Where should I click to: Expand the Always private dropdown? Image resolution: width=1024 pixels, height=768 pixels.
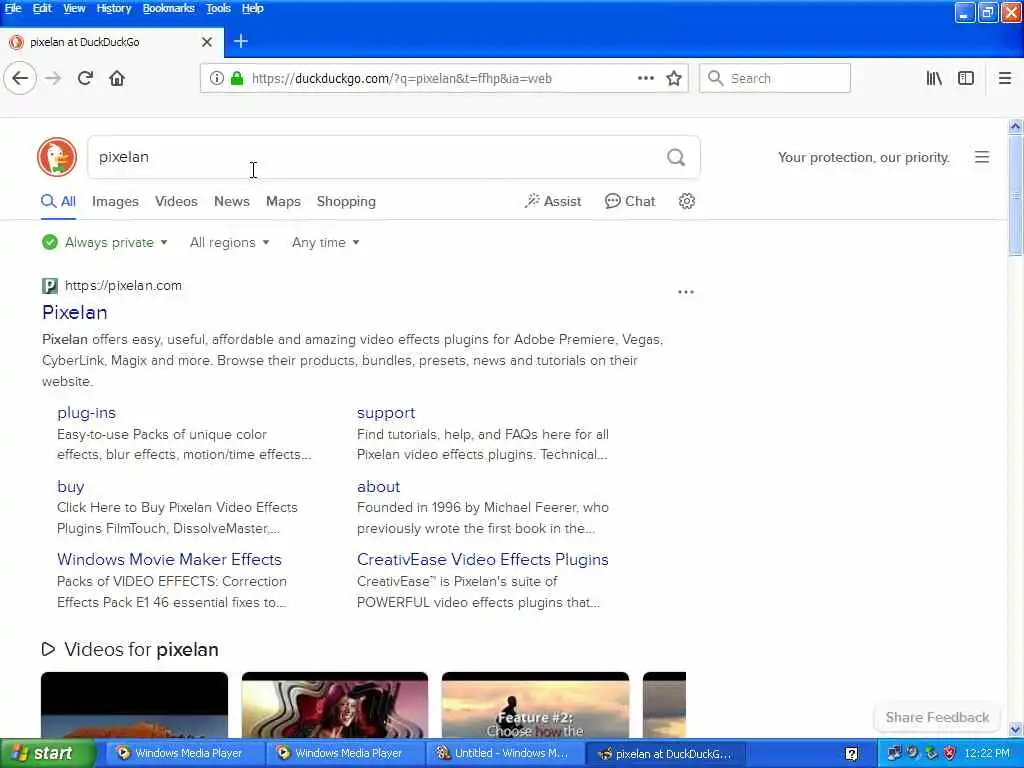[105, 242]
